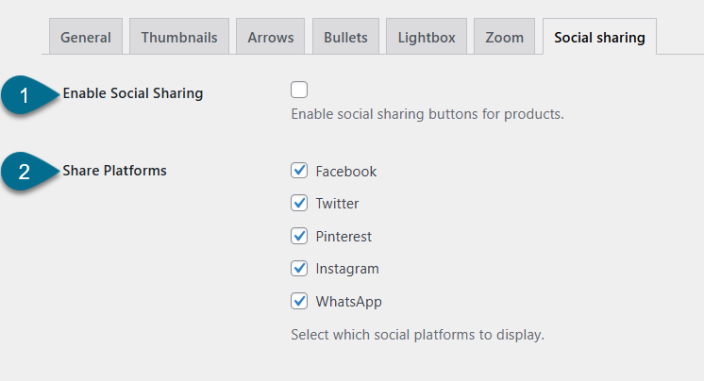Click the WhatsApp label text

pos(348,302)
